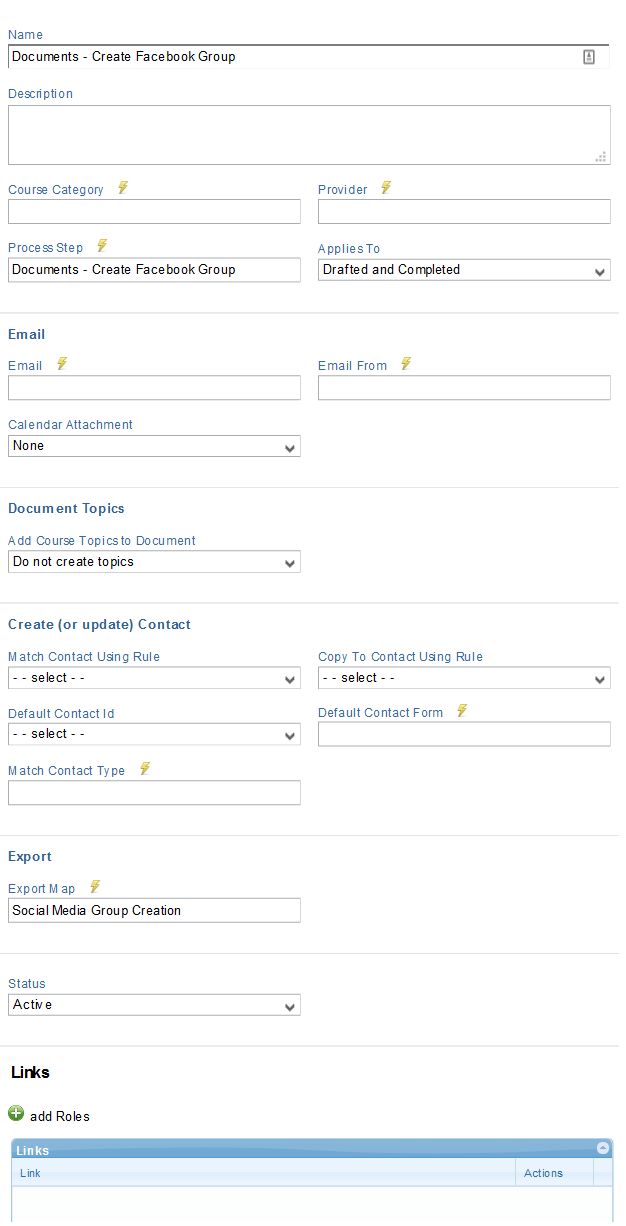Click the icon inside the Name field
Image resolution: width=626 pixels, height=1226 pixels.
[589, 57]
